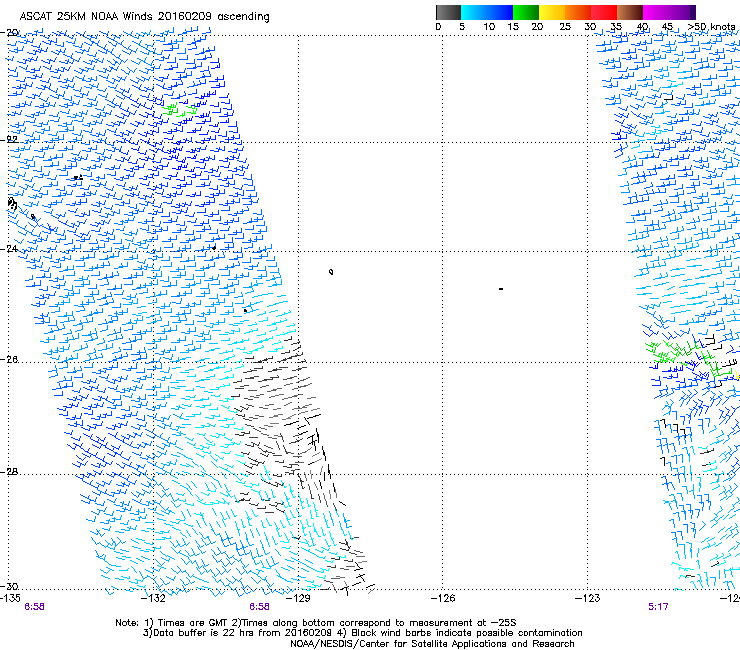Click the green segment of the wind speed legend

pyautogui.click(x=526, y=12)
